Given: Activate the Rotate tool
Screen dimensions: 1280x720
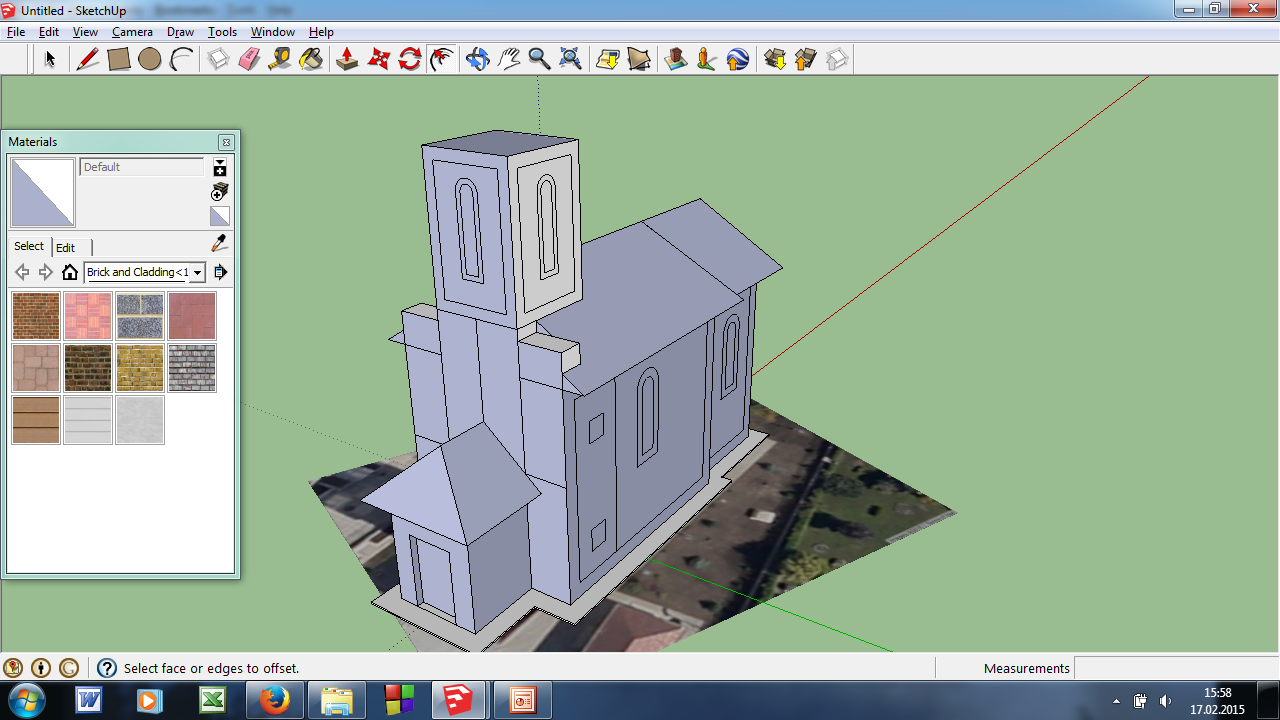Looking at the screenshot, I should 409,60.
